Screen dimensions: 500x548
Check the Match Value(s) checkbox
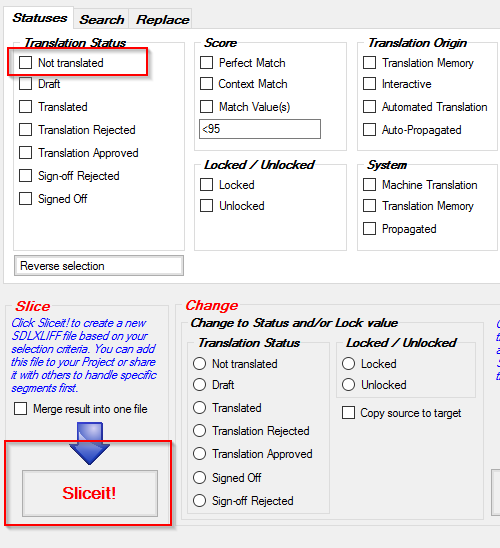click(206, 107)
